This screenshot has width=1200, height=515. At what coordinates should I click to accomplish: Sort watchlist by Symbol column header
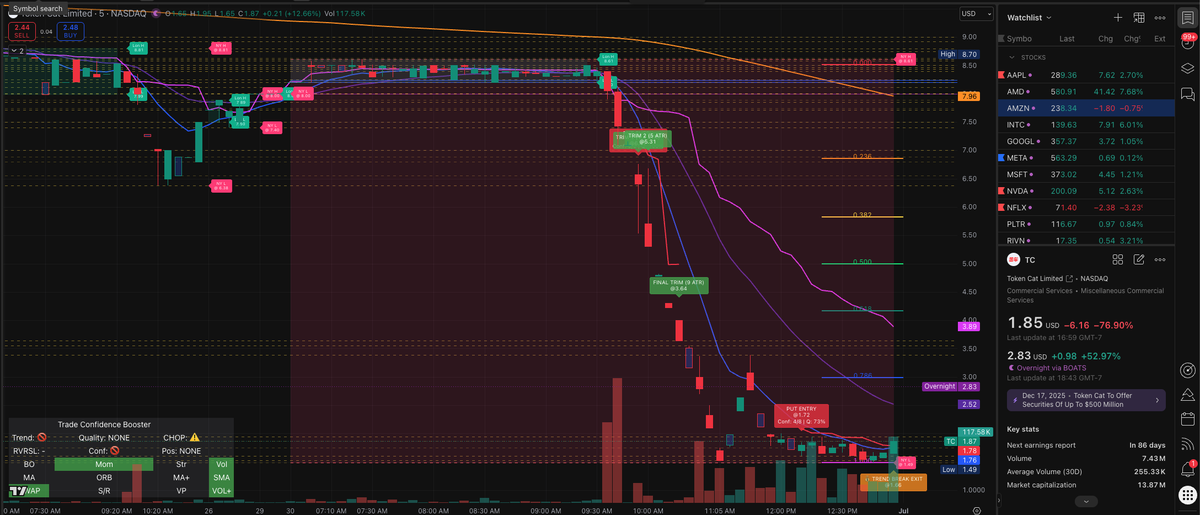coord(1019,39)
